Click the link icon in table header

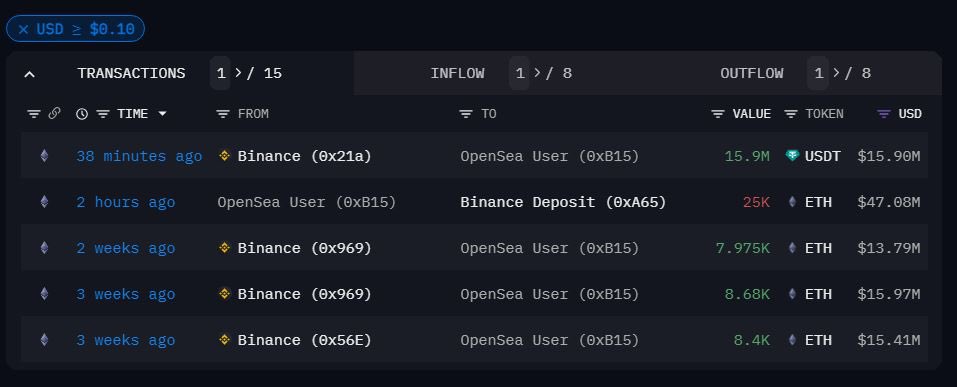pyautogui.click(x=54, y=113)
